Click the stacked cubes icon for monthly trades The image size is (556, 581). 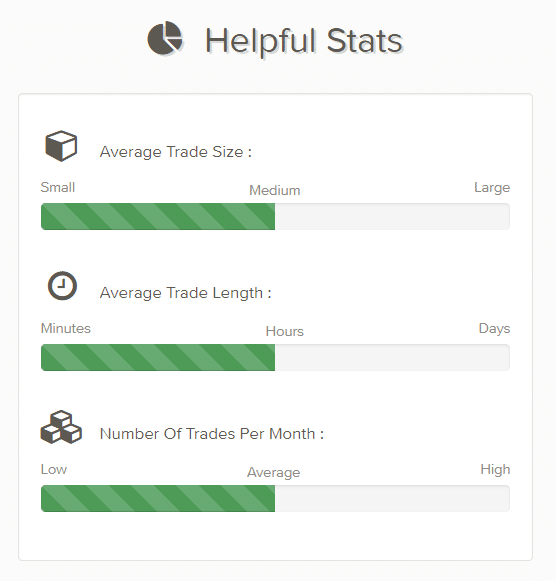click(61, 427)
